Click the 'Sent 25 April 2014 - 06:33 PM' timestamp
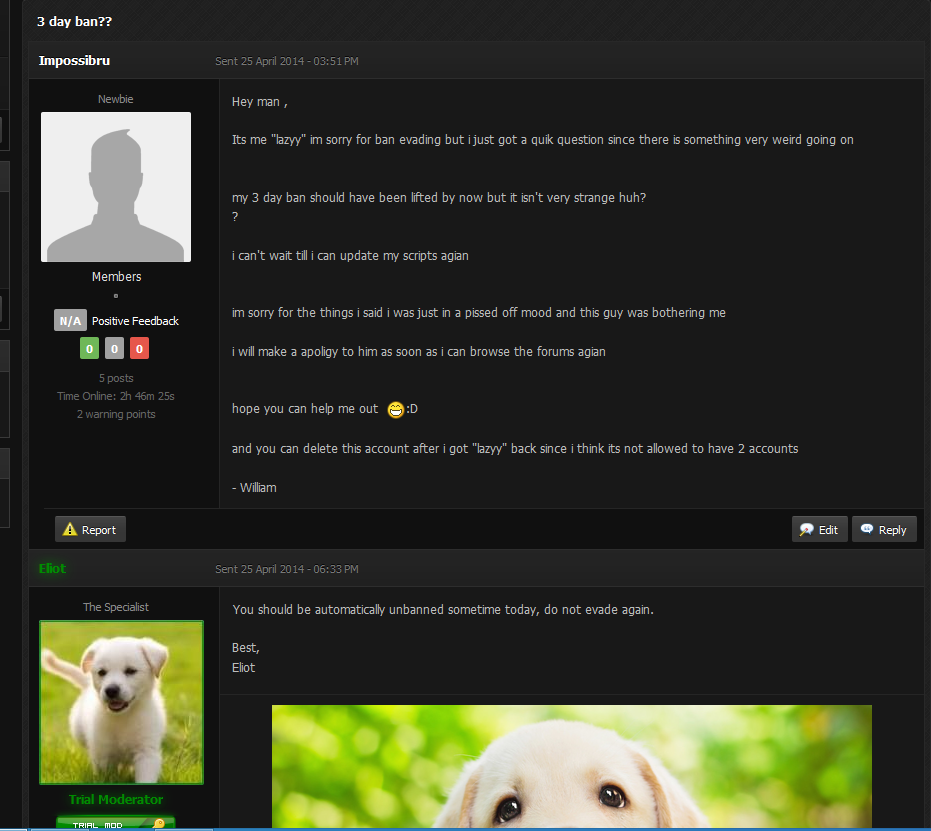The image size is (931, 831). coord(287,569)
